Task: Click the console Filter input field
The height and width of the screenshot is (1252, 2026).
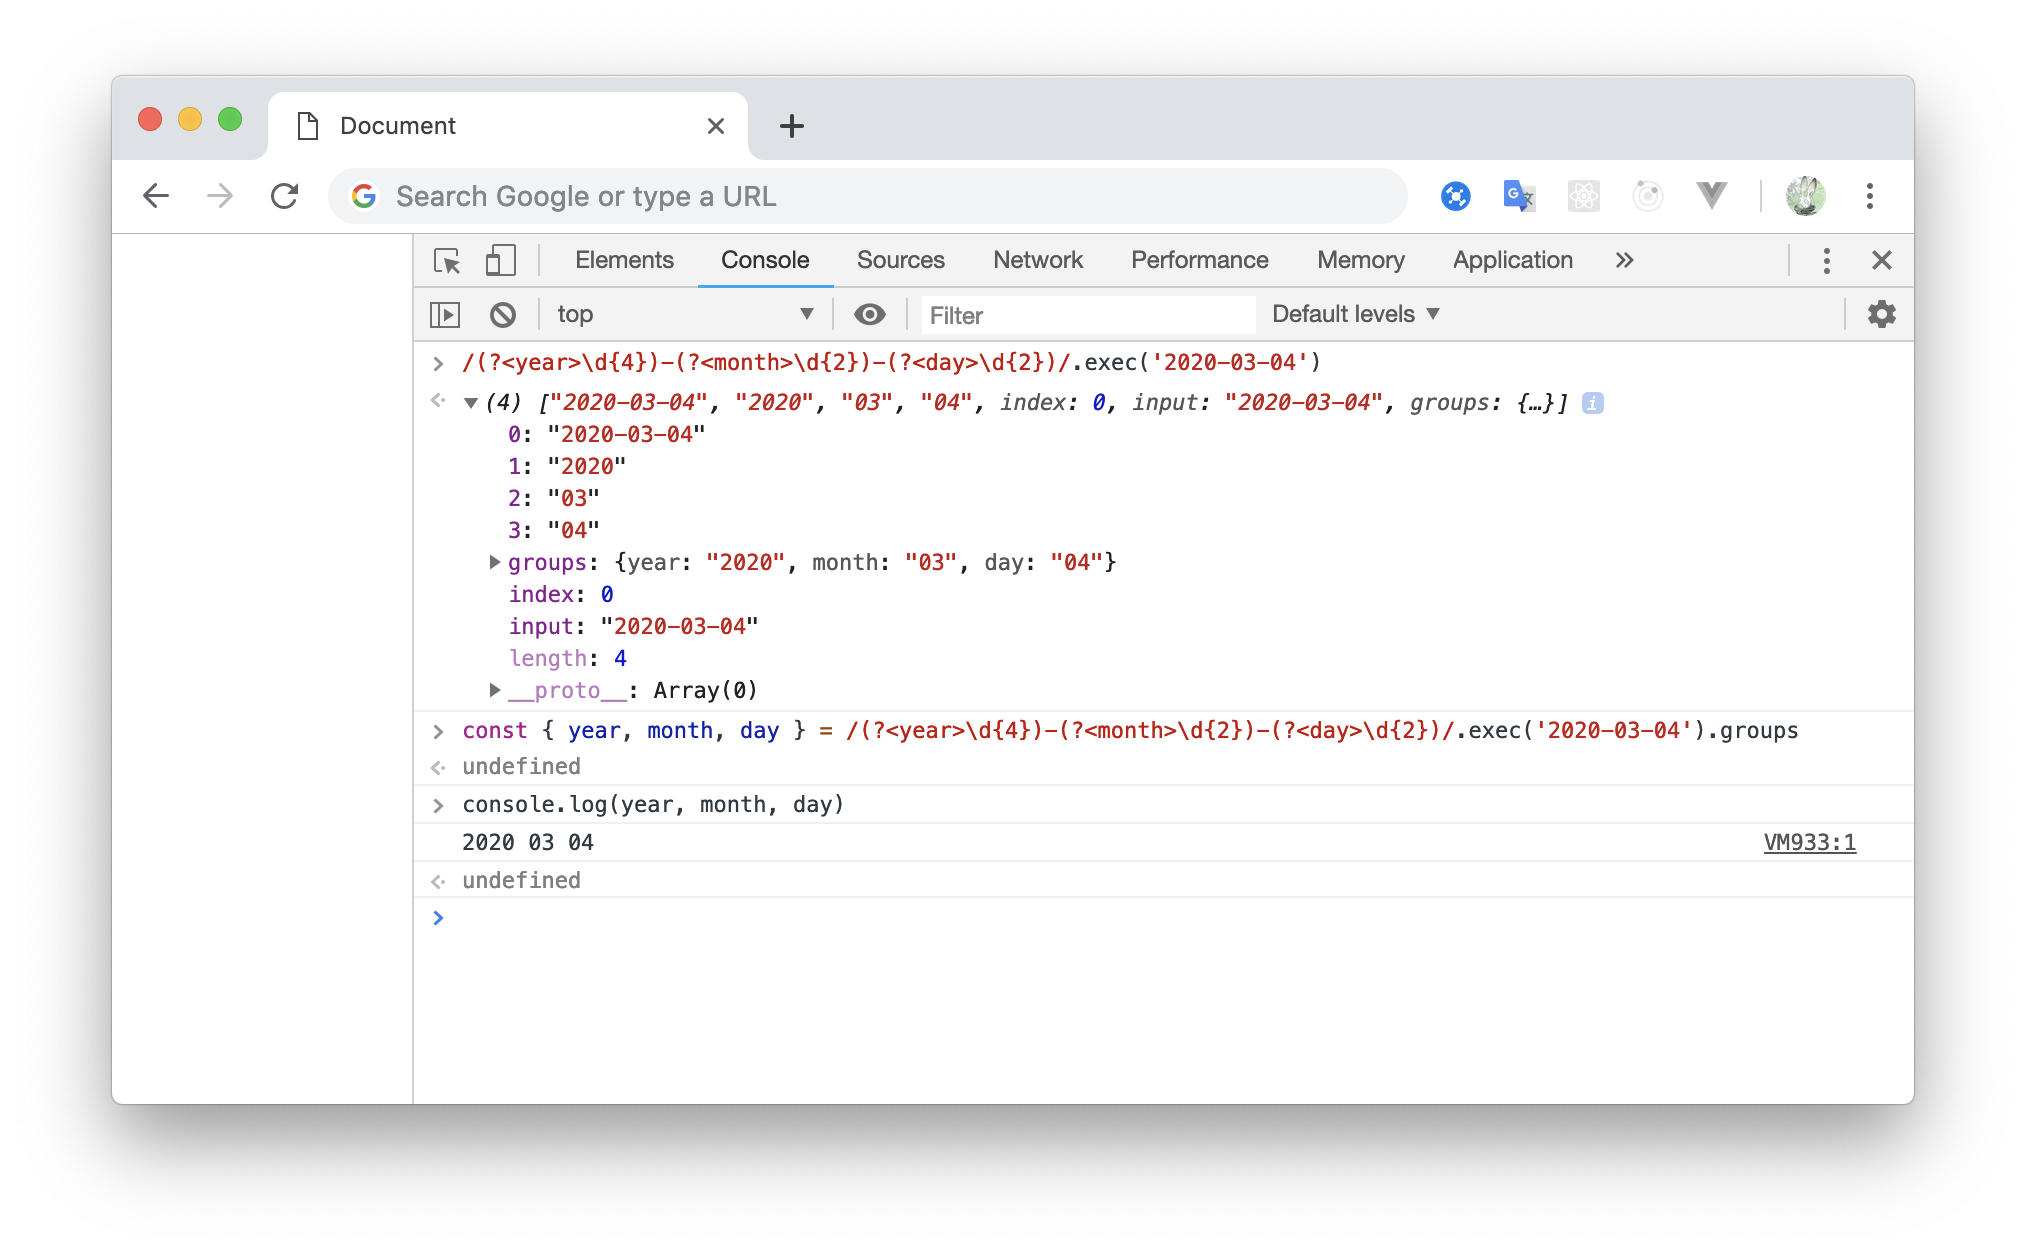Action: (x=1087, y=316)
